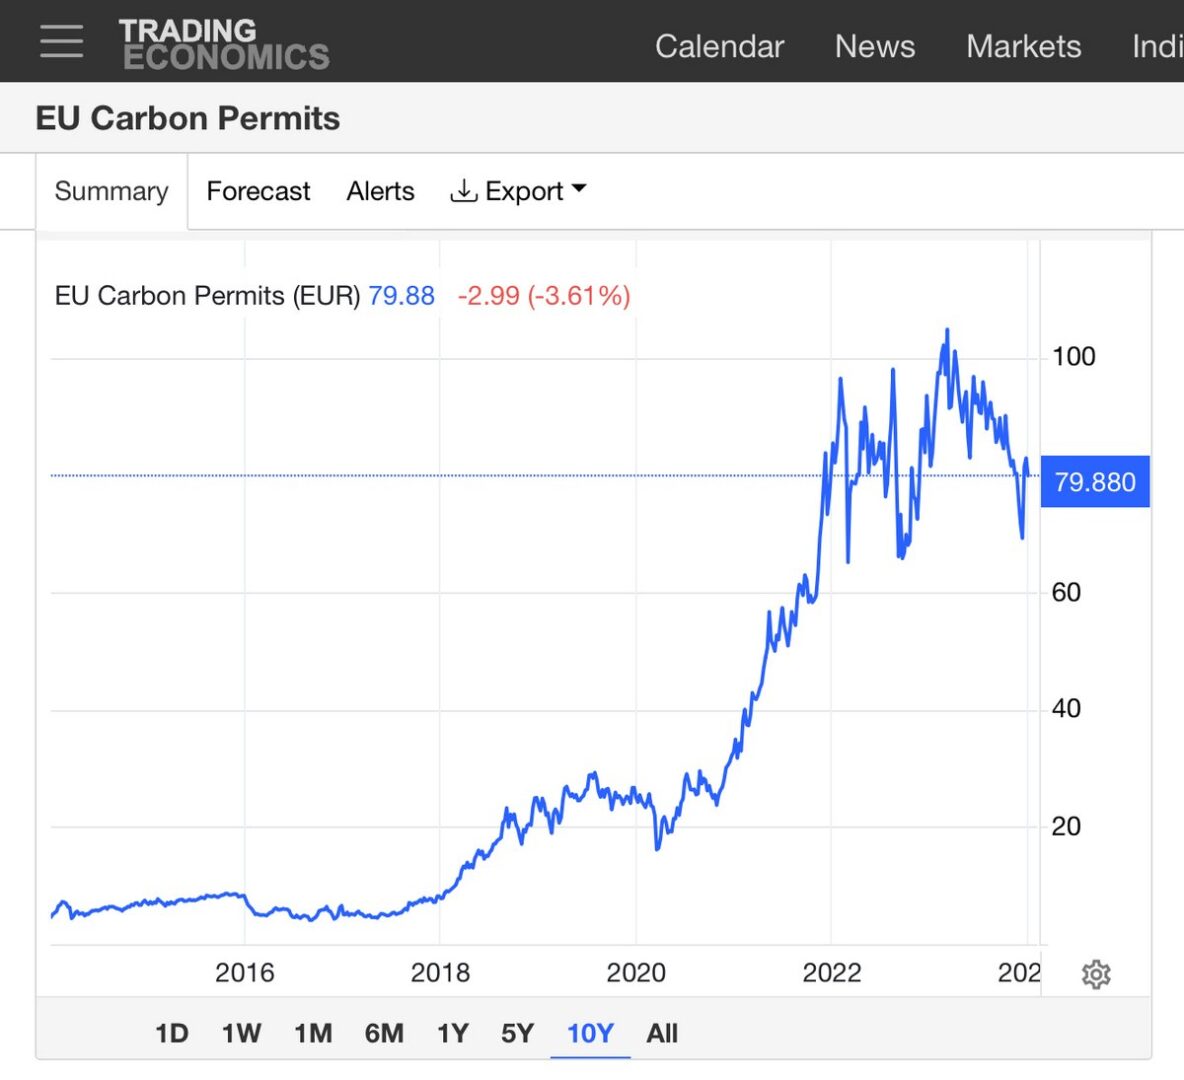The height and width of the screenshot is (1080, 1184).
Task: Select the 10Y time range
Action: pyautogui.click(x=590, y=1033)
